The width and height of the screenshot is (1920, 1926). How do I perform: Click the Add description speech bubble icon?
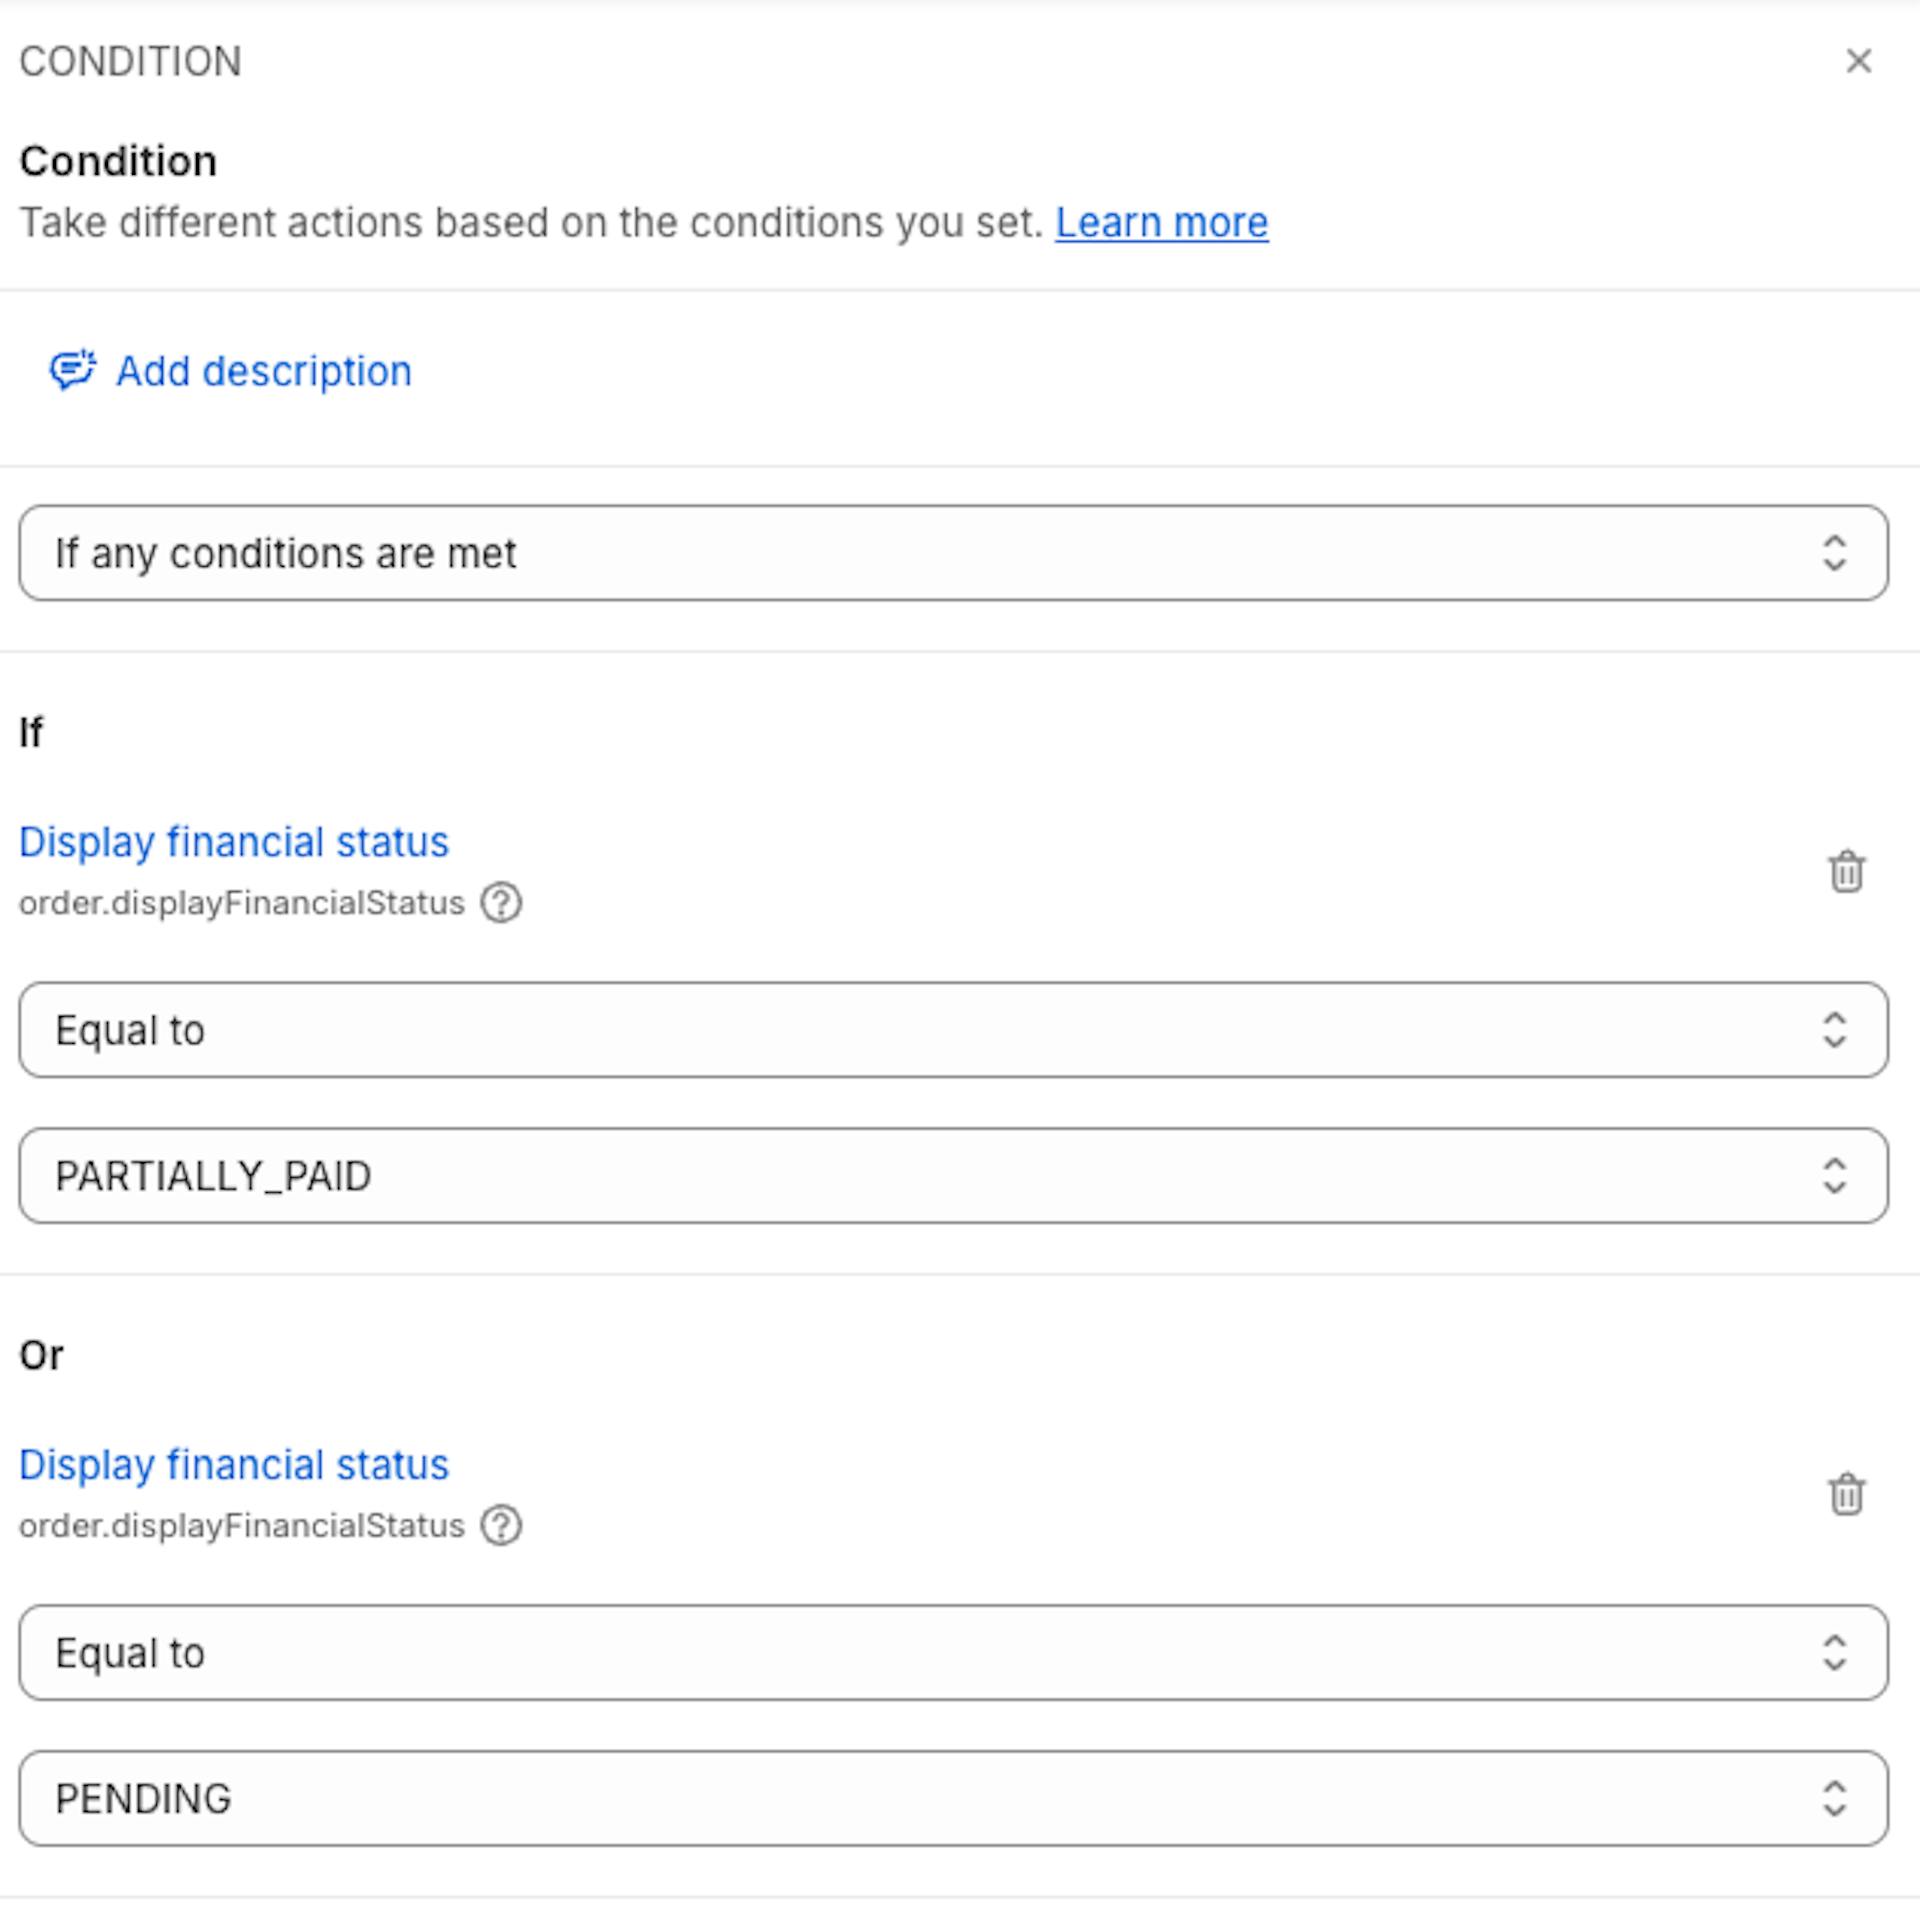tap(73, 370)
